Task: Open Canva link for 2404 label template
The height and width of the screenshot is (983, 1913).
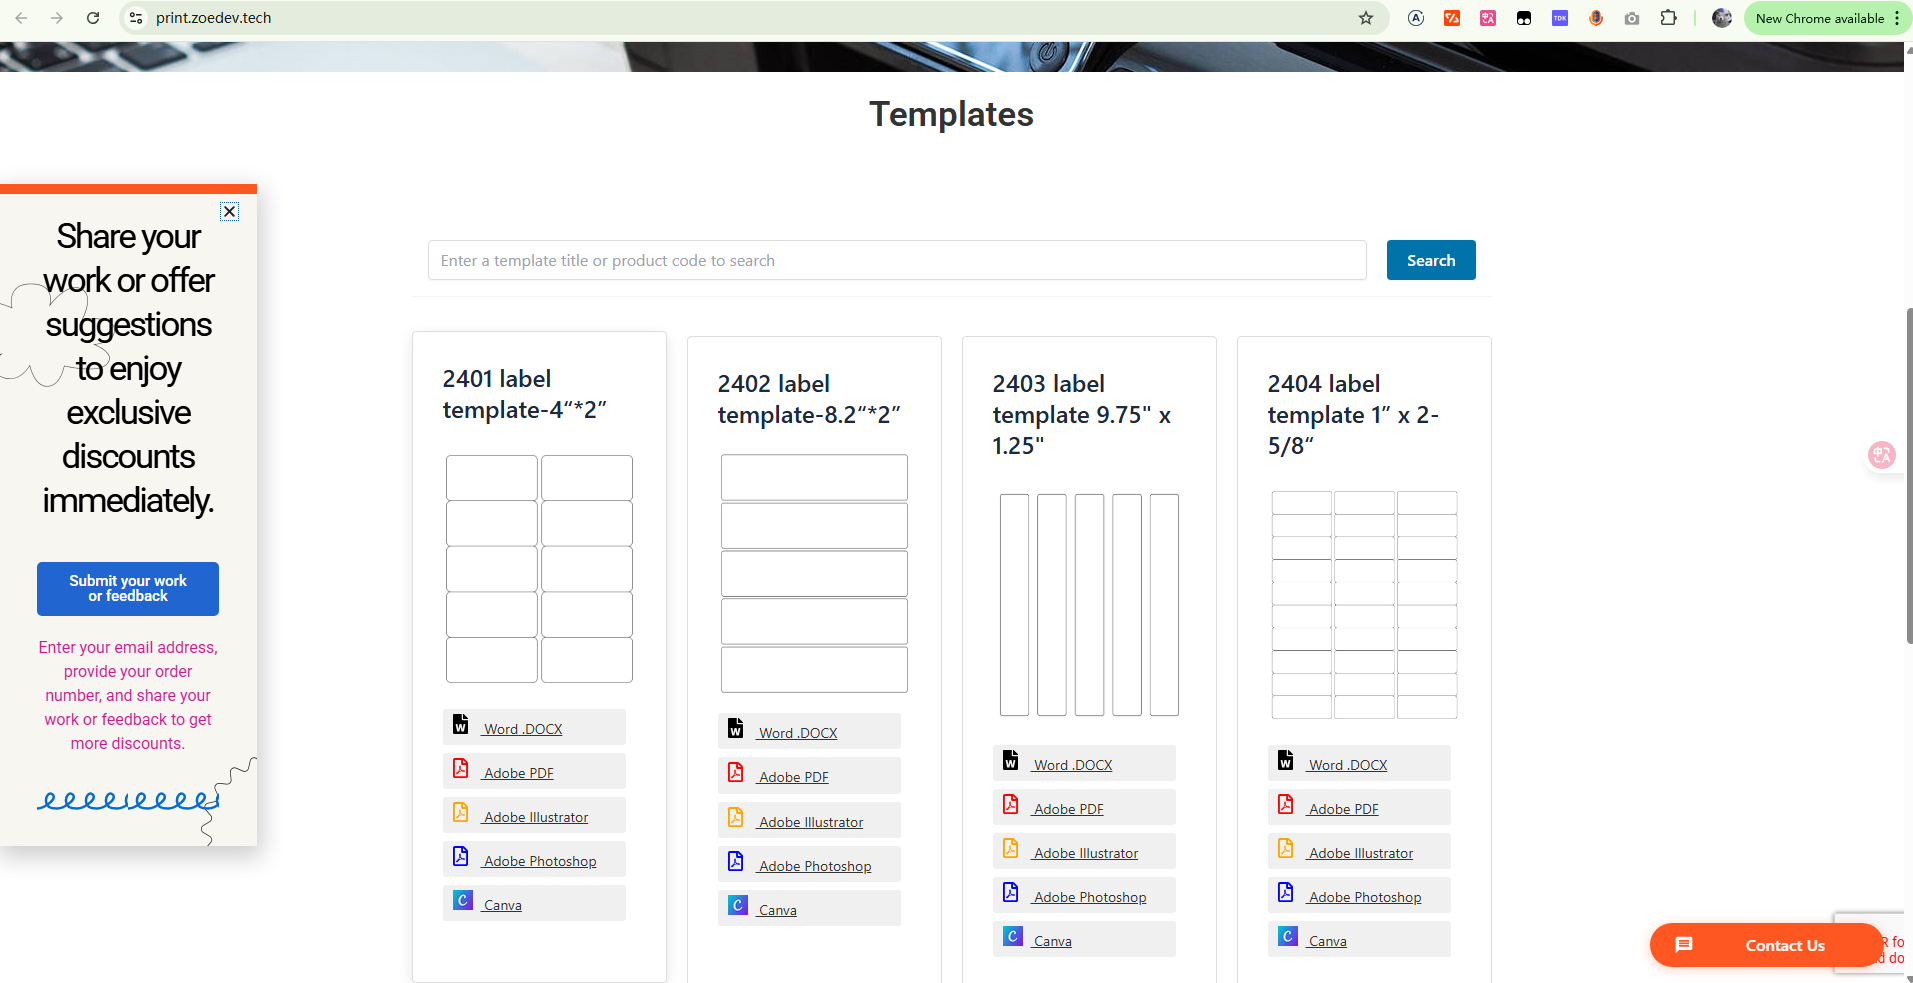Action: click(x=1327, y=941)
